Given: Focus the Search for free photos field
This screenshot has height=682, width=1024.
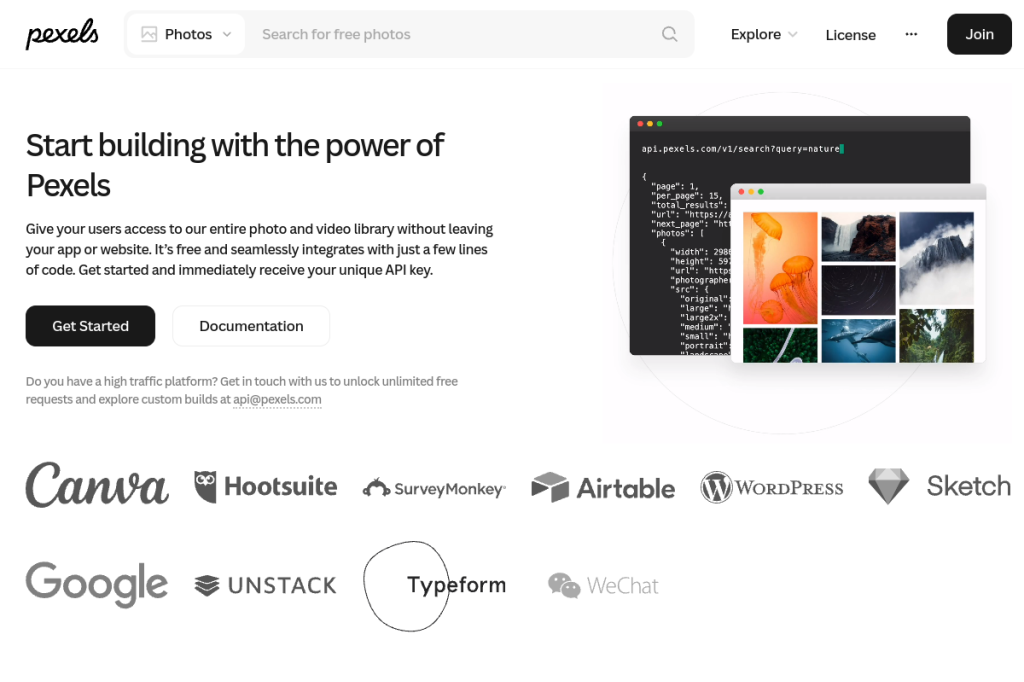Looking at the screenshot, I should coord(460,34).
